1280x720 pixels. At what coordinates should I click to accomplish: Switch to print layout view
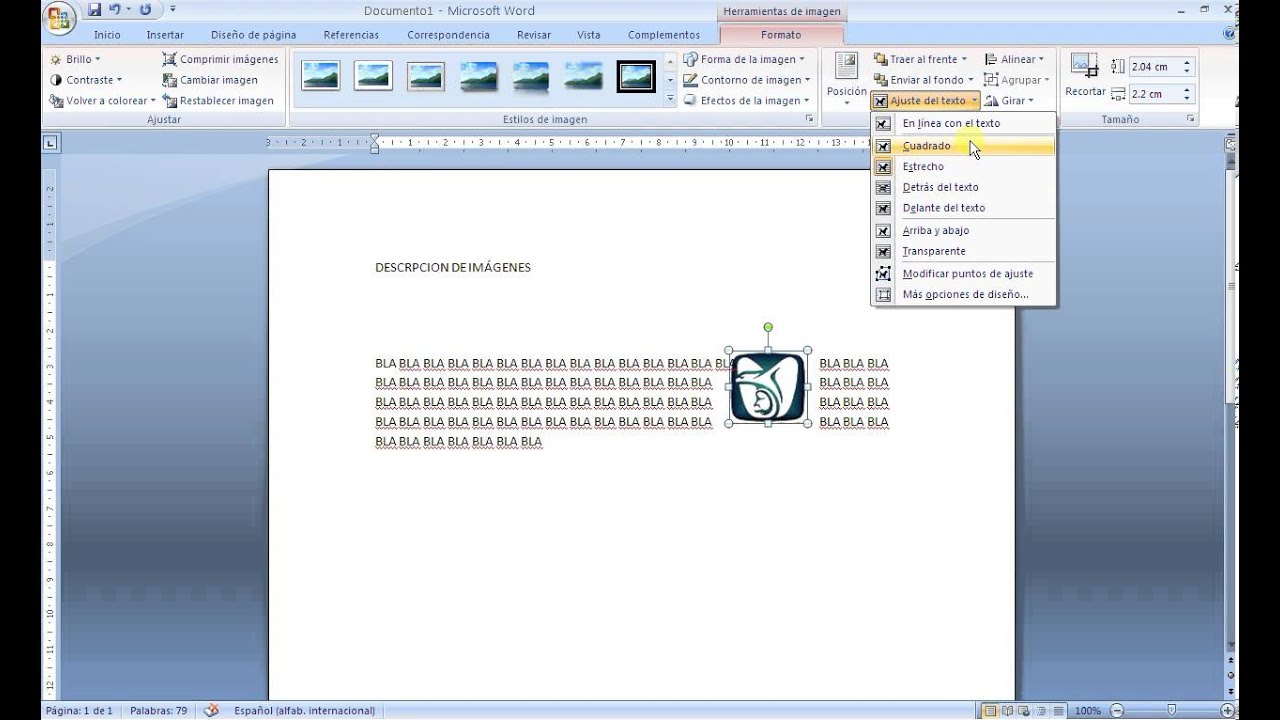(x=990, y=711)
